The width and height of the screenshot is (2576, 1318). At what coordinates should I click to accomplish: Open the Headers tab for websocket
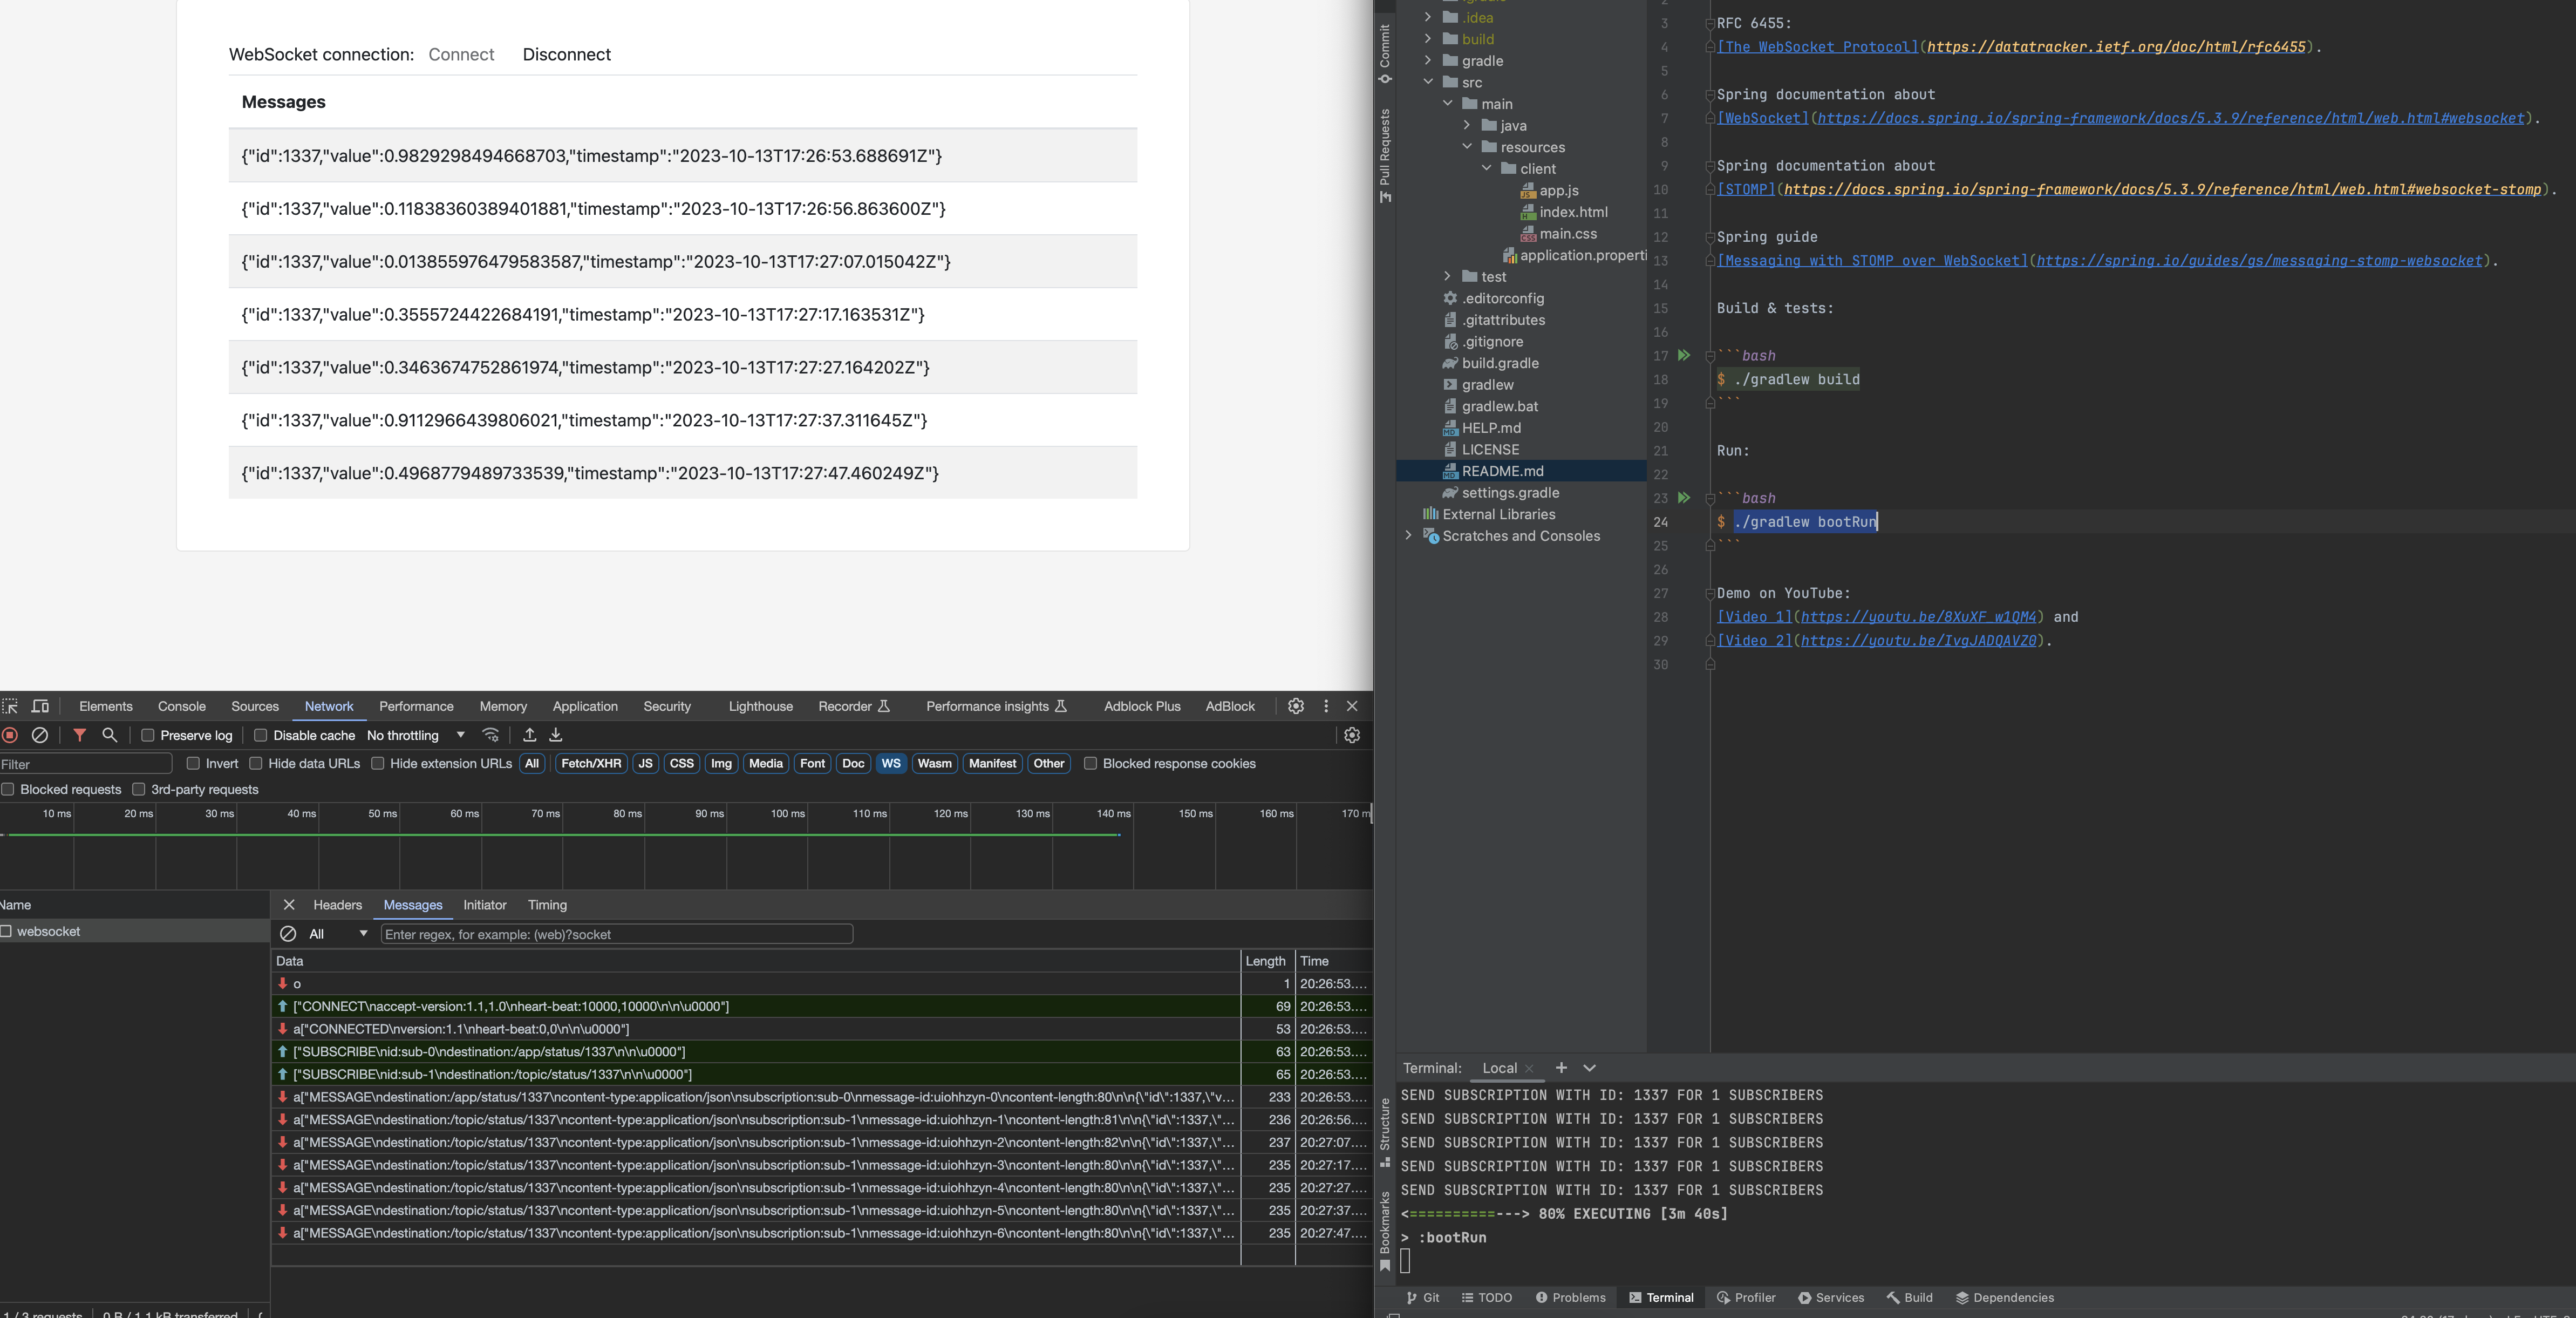pyautogui.click(x=337, y=905)
